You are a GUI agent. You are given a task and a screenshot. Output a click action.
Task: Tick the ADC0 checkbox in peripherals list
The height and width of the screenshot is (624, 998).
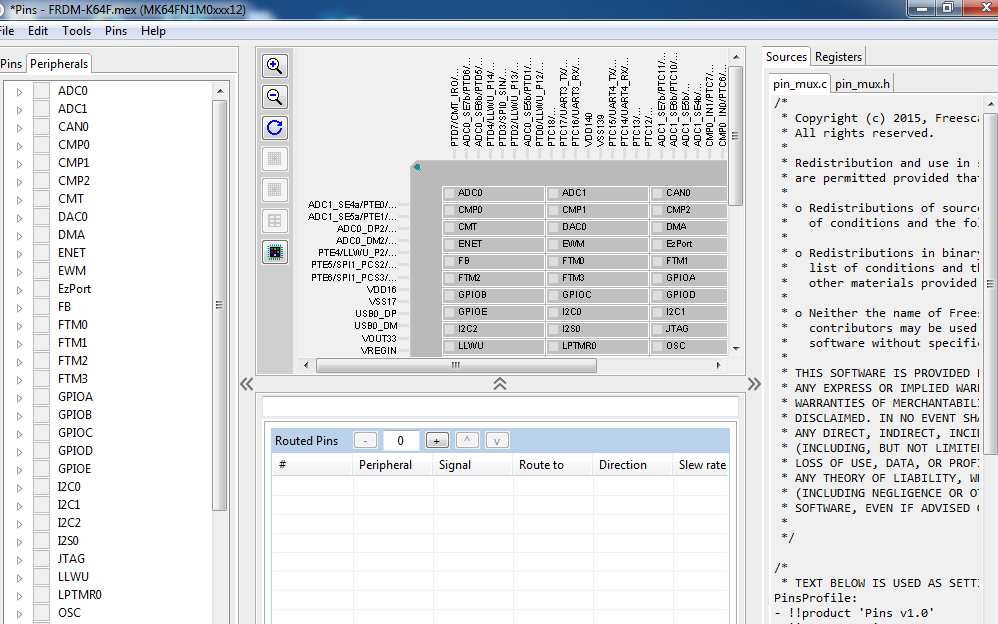(41, 91)
